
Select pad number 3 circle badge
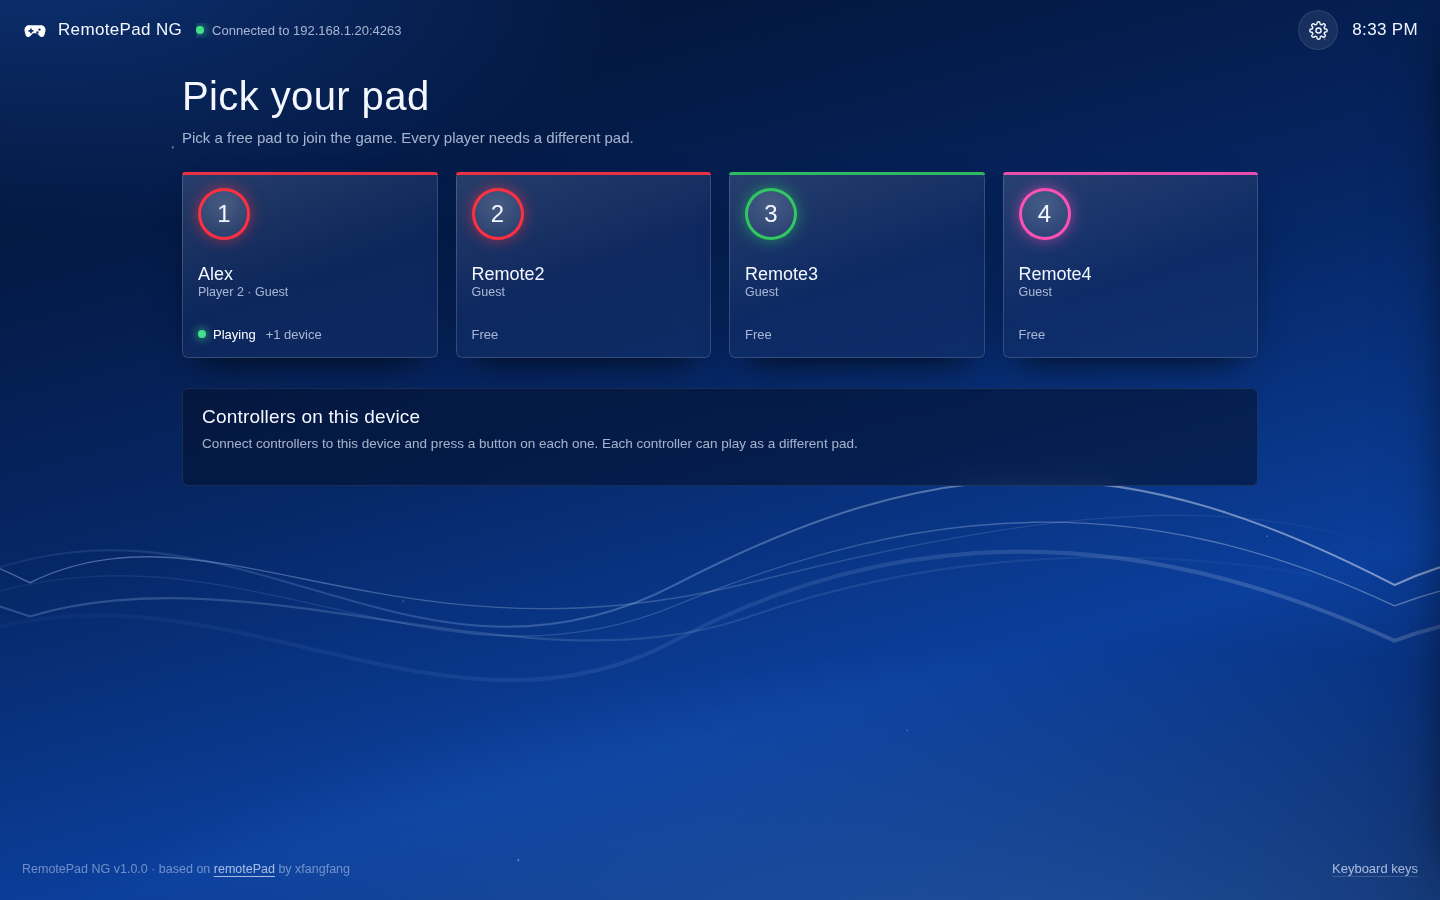(x=771, y=214)
